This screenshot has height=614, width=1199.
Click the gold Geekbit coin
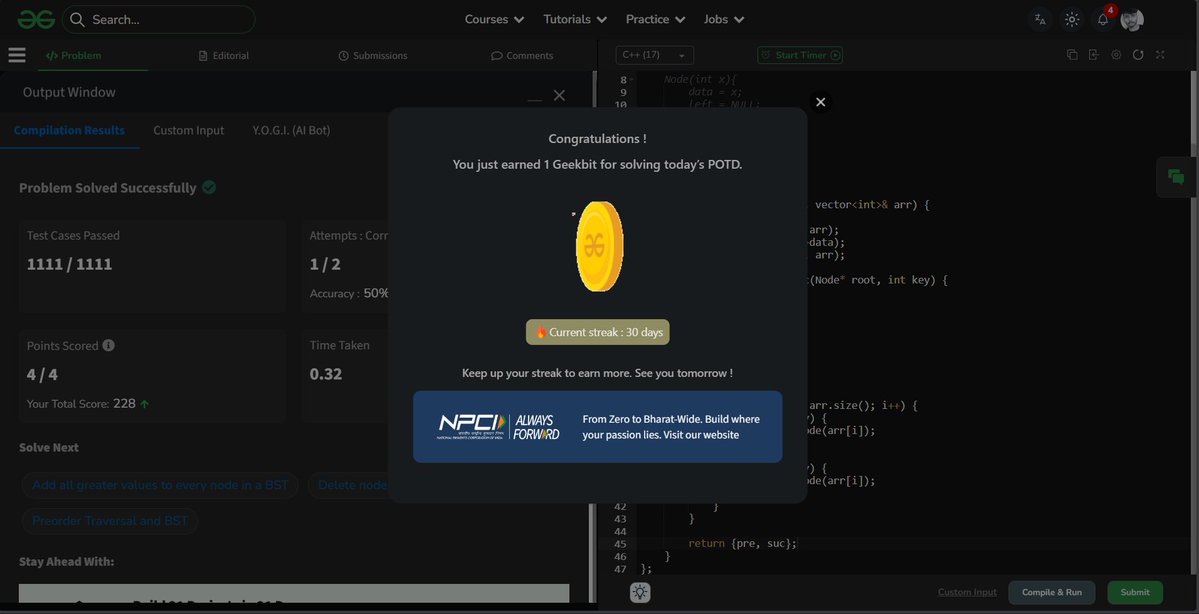click(x=599, y=246)
